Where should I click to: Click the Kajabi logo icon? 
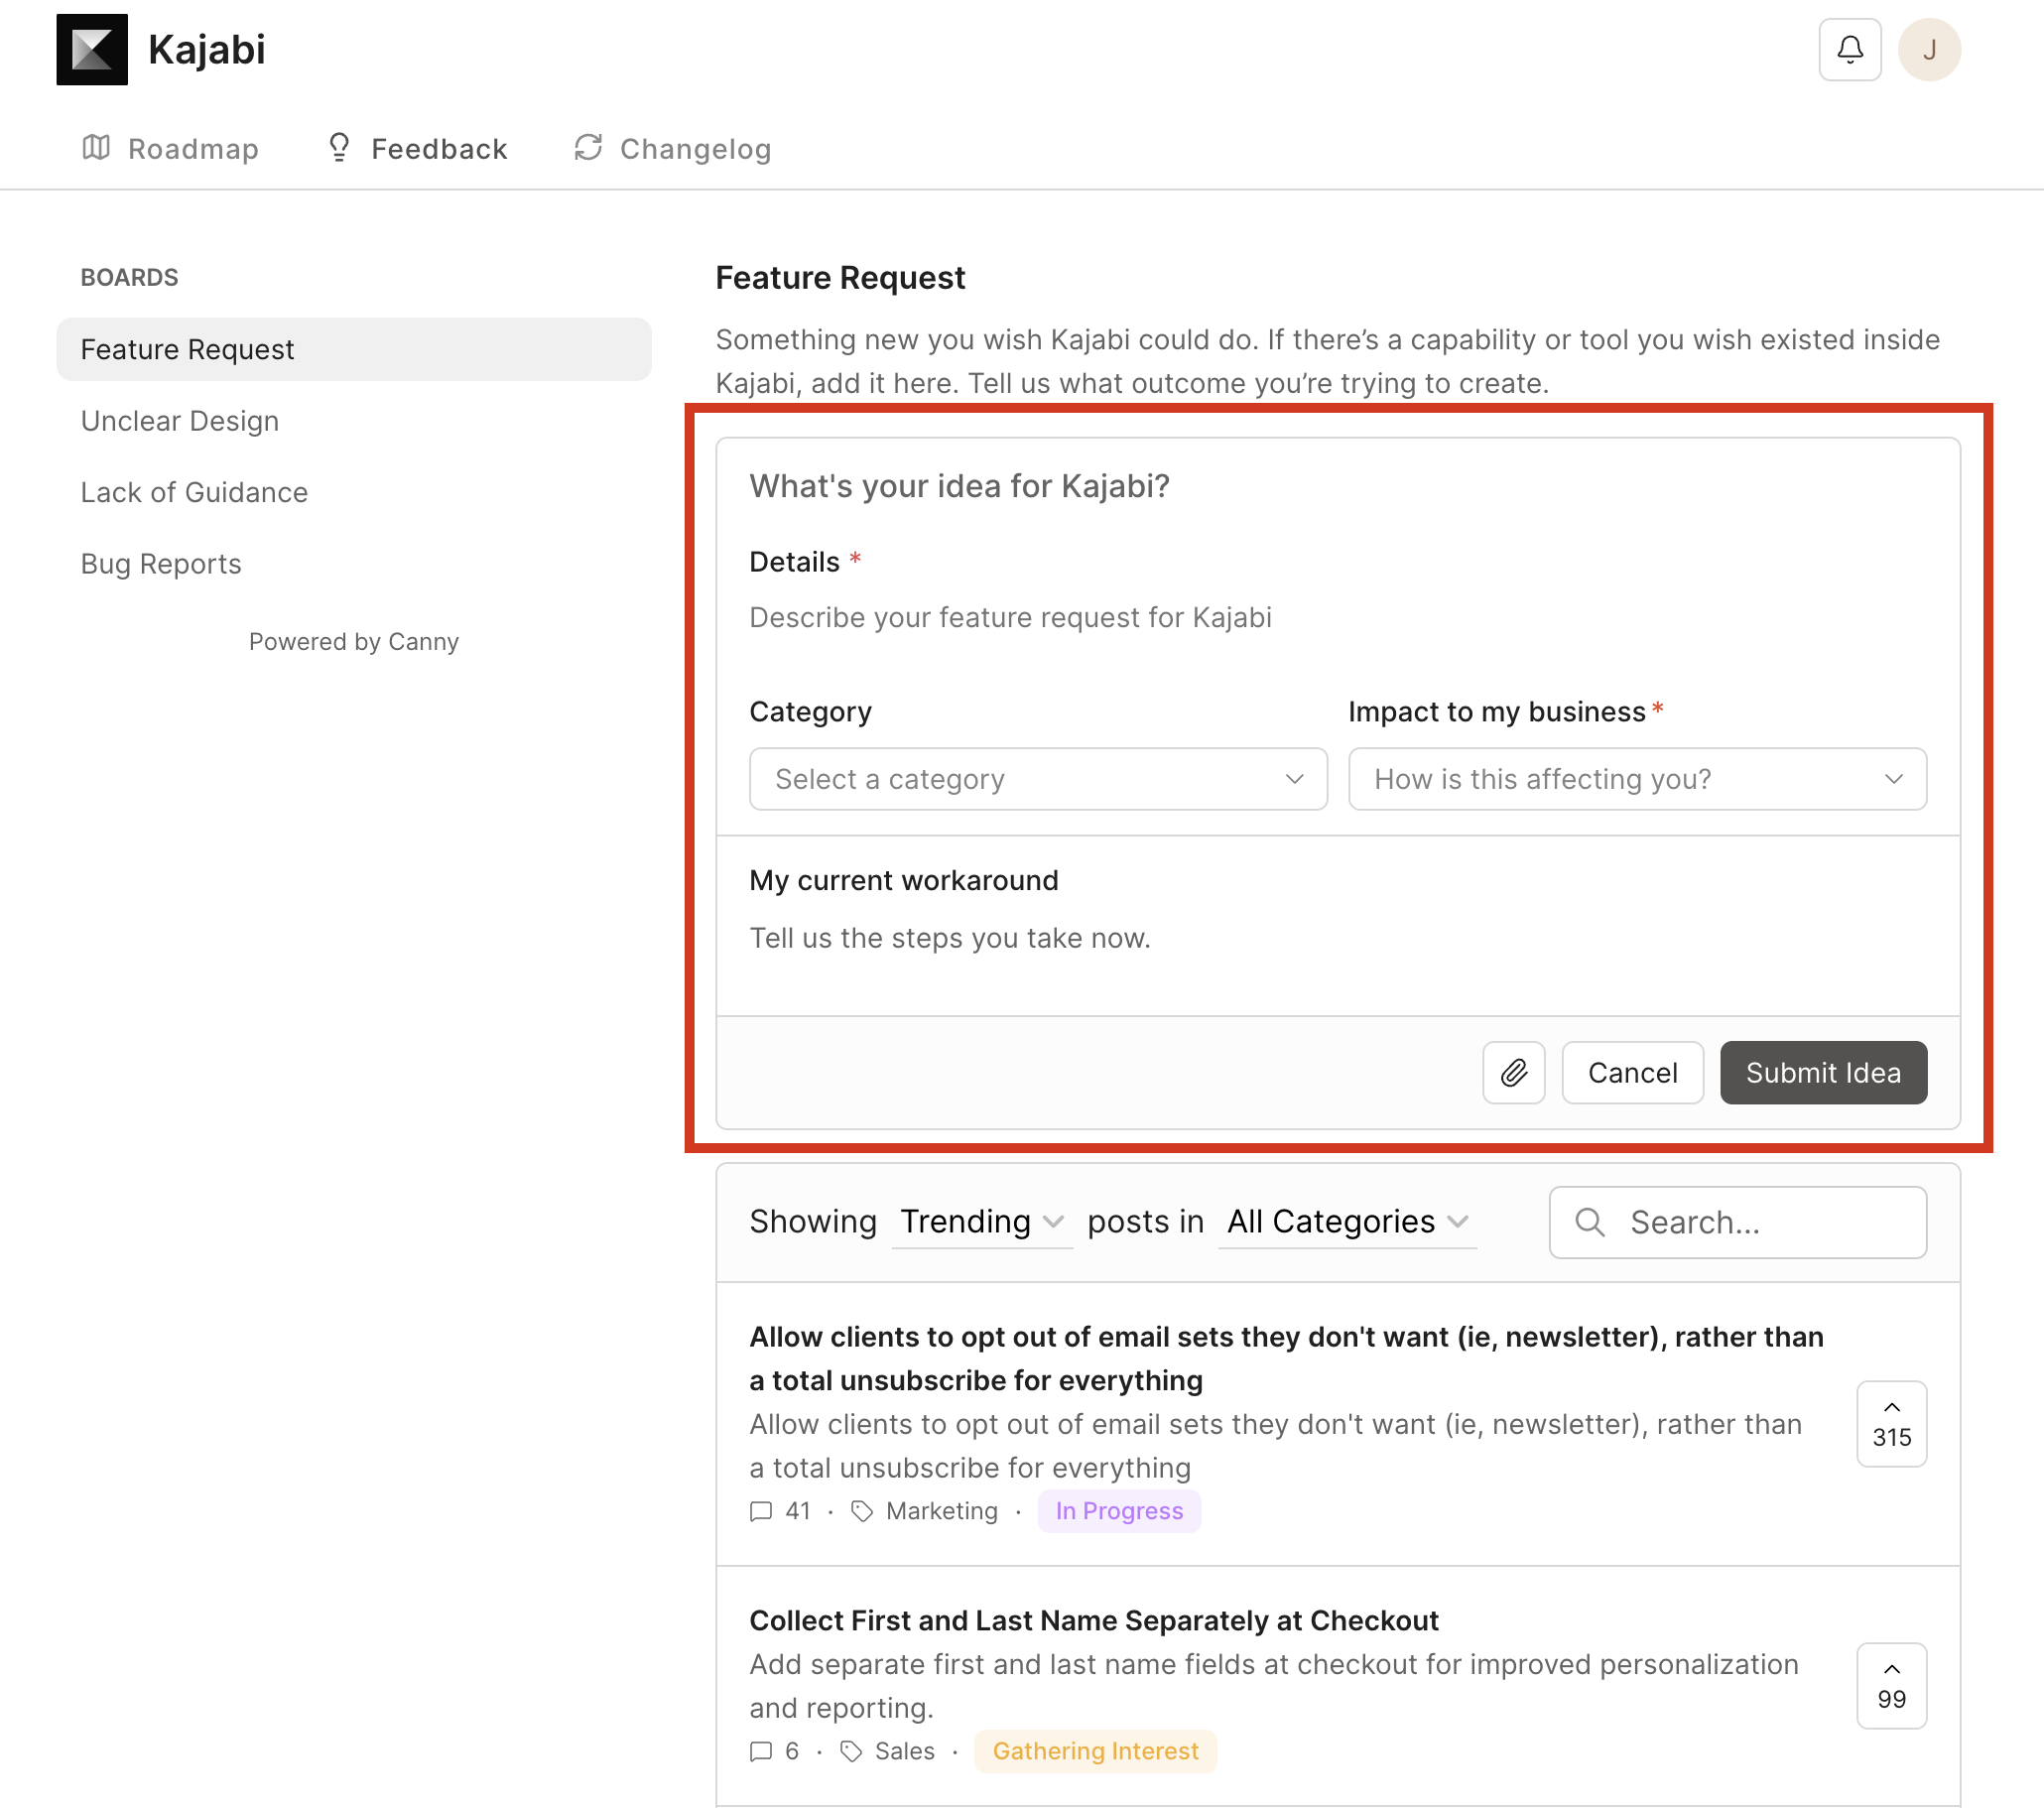pos(92,49)
